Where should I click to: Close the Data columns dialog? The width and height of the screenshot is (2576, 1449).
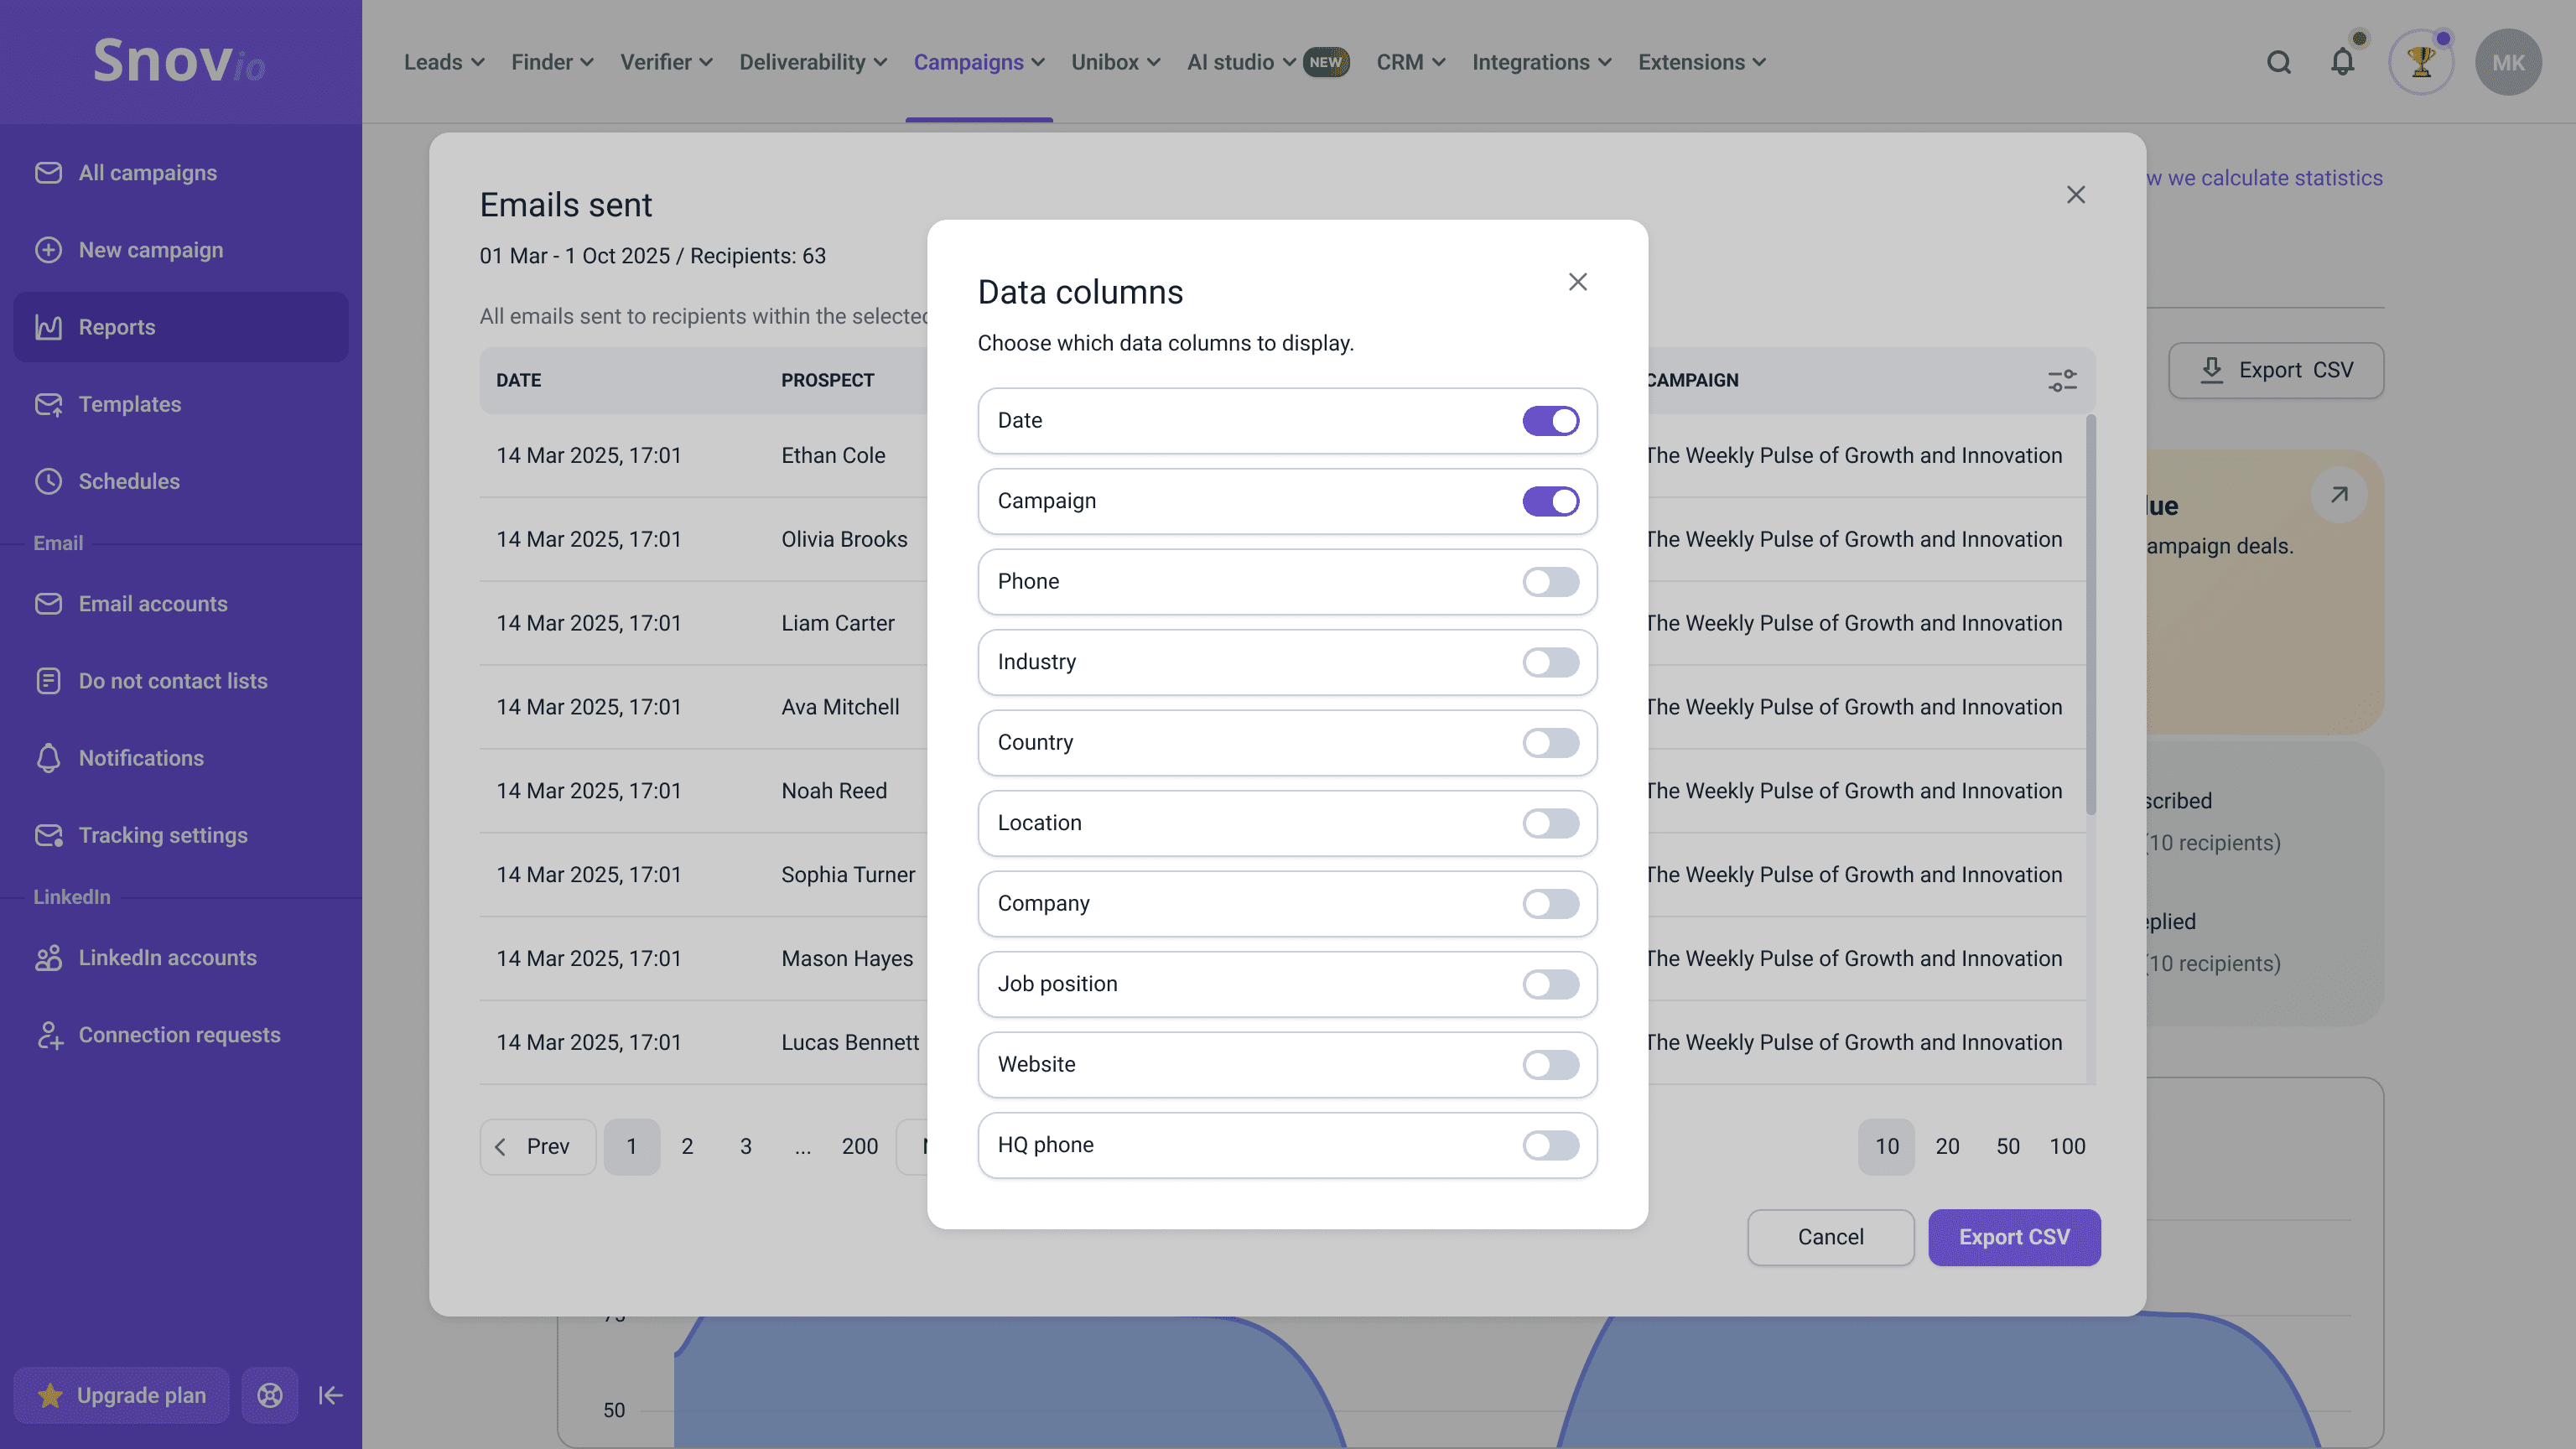click(1577, 282)
